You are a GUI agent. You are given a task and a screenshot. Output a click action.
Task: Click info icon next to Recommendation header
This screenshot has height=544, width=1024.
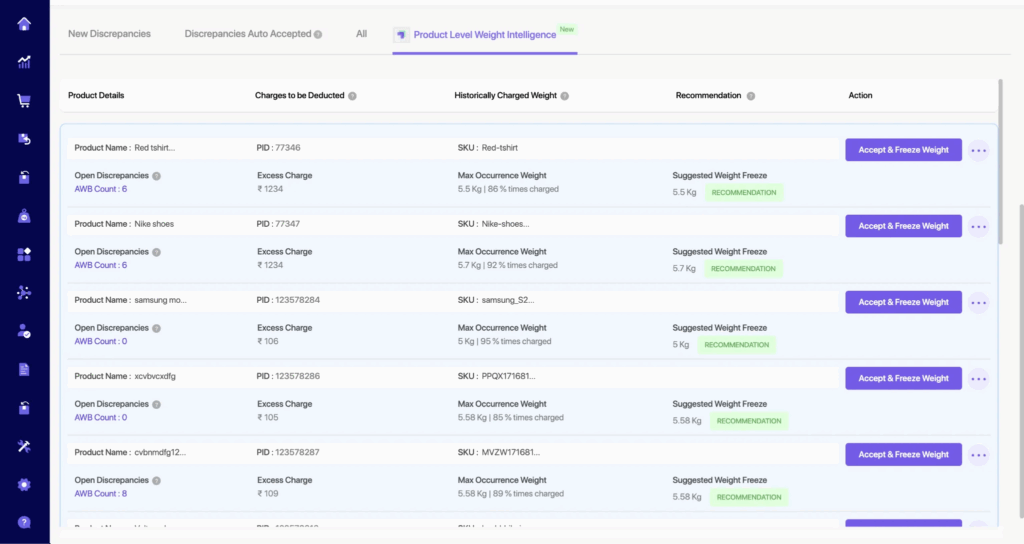pyautogui.click(x=751, y=96)
